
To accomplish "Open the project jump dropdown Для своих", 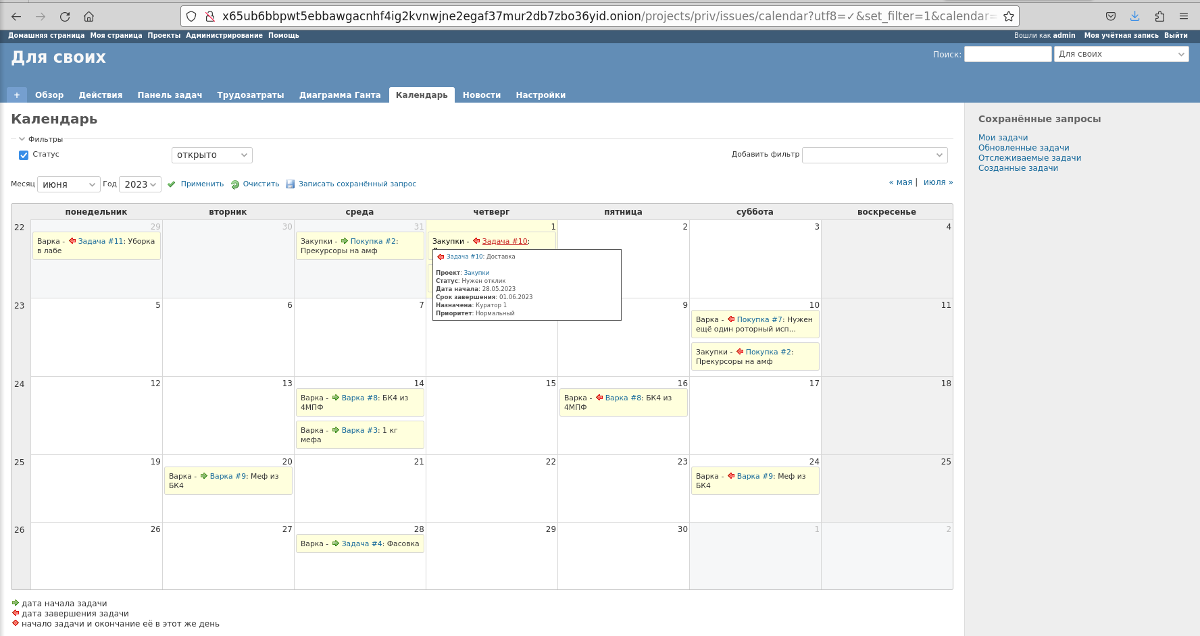I will pyautogui.click(x=1121, y=54).
